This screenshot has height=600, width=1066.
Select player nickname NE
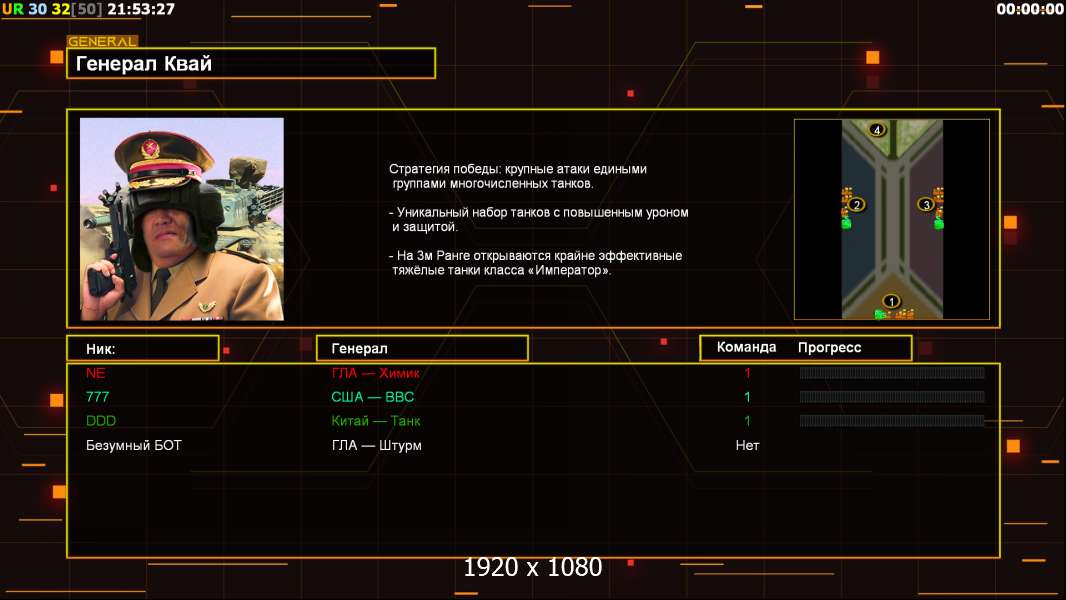coord(96,372)
